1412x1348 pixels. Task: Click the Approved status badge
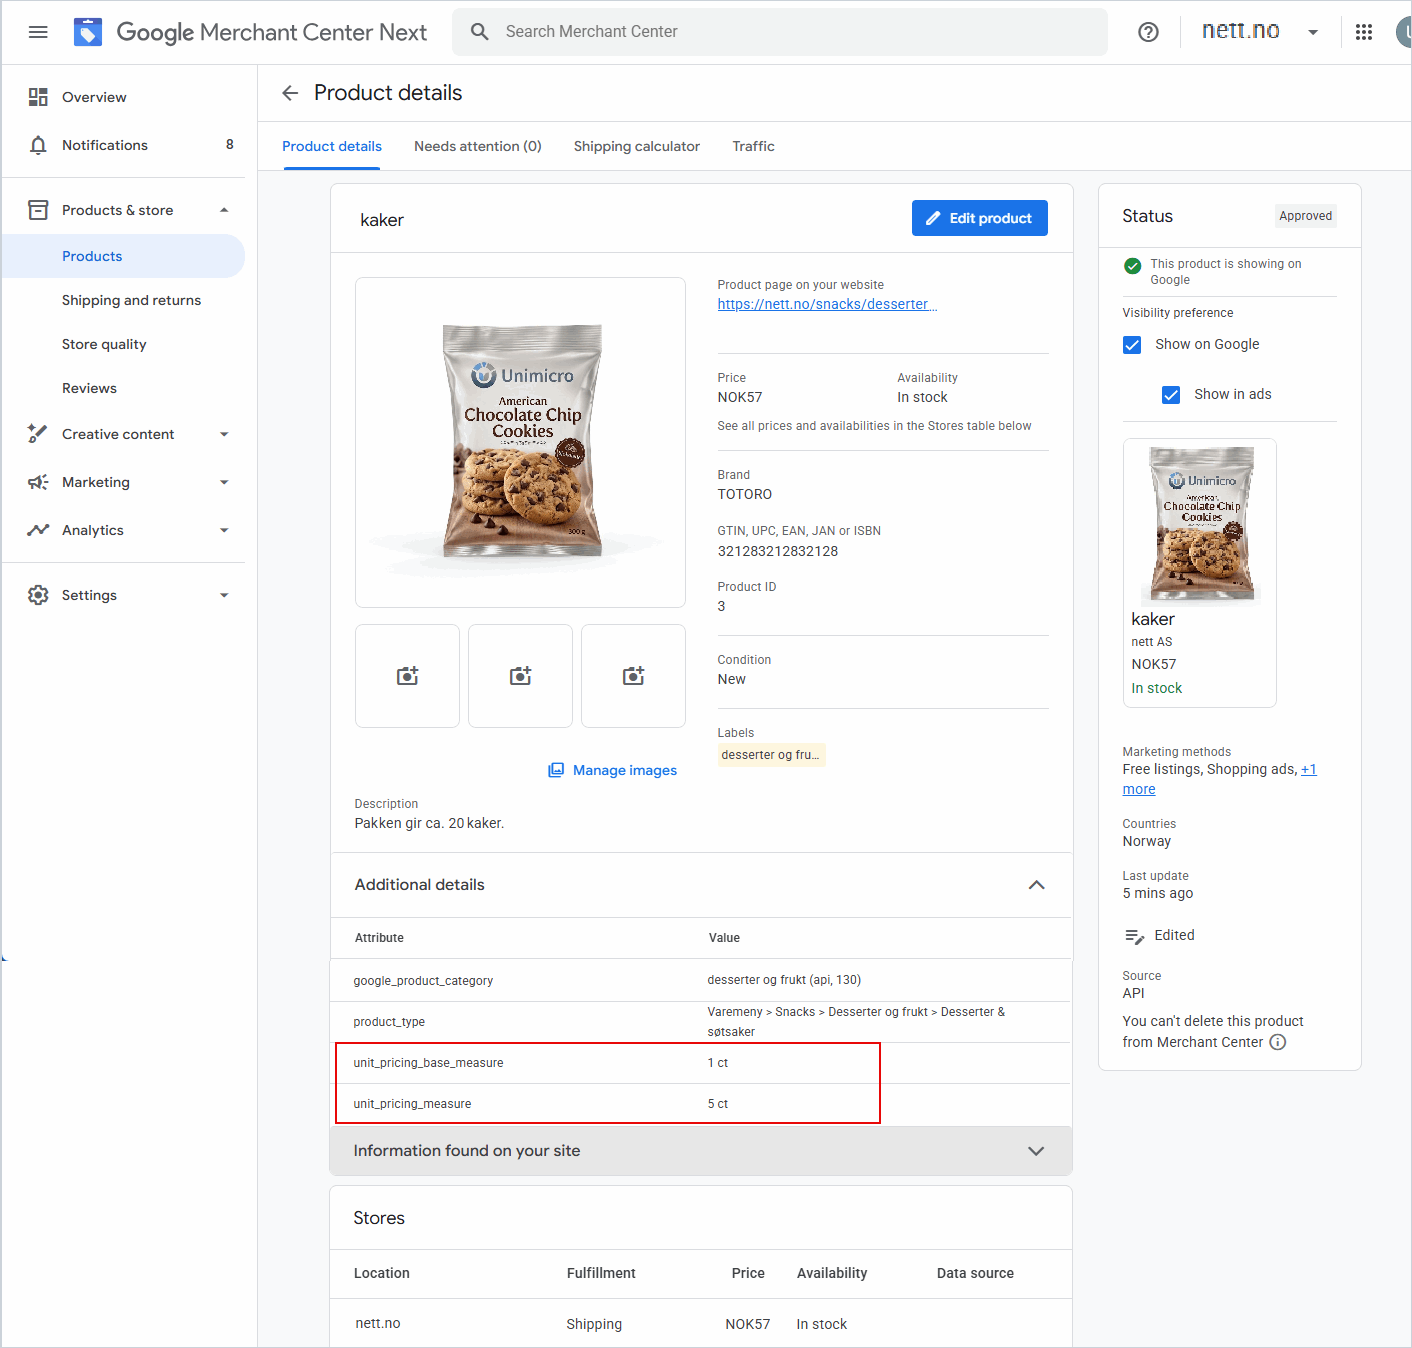[x=1305, y=216]
